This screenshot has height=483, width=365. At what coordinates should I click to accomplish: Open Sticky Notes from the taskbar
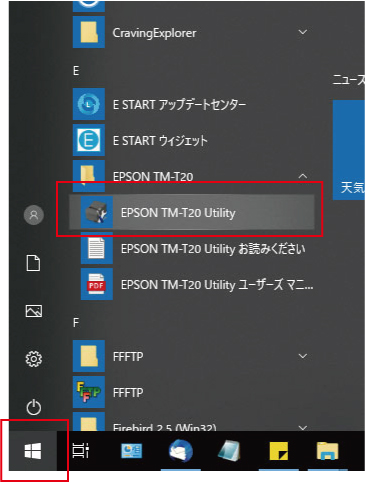pyautogui.click(x=278, y=451)
